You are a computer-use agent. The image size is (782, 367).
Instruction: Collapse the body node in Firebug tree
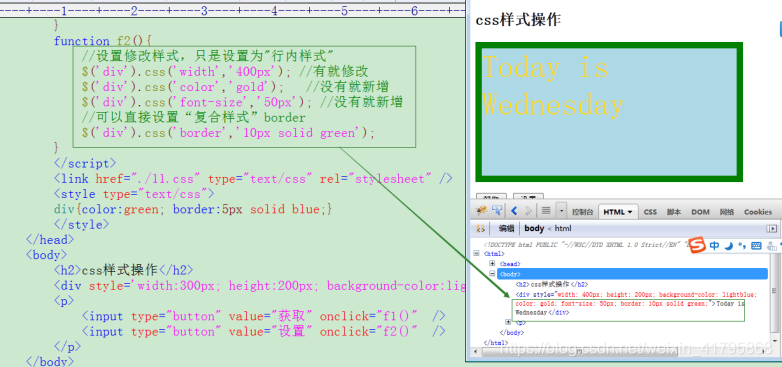point(492,273)
